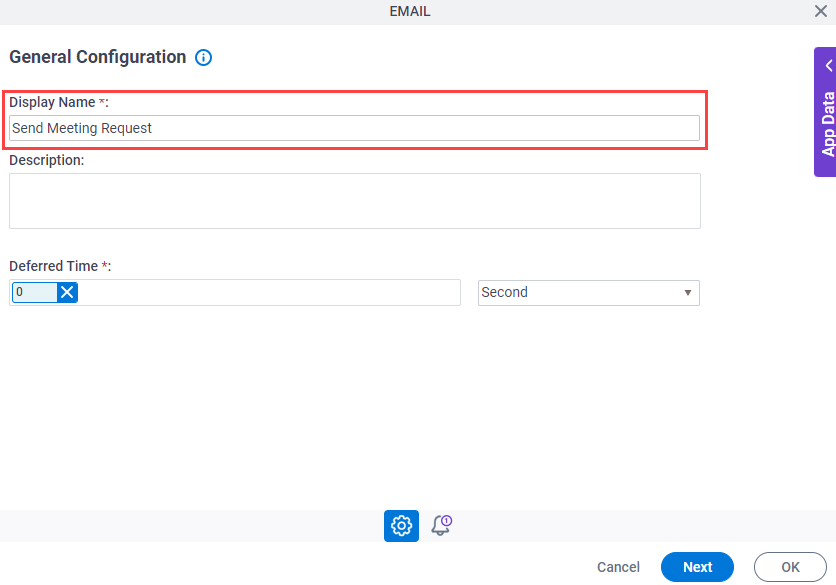Viewport: 836px width, 585px height.
Task: Open the notification bell settings tab
Action: (x=441, y=525)
